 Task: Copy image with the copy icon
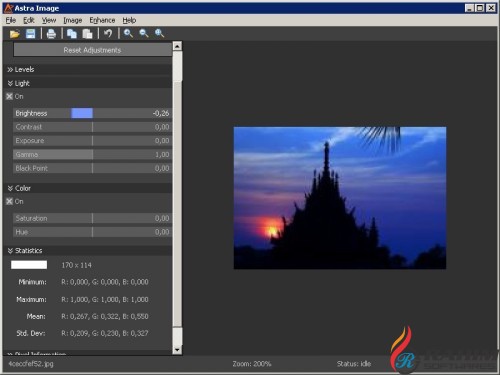[x=72, y=34]
